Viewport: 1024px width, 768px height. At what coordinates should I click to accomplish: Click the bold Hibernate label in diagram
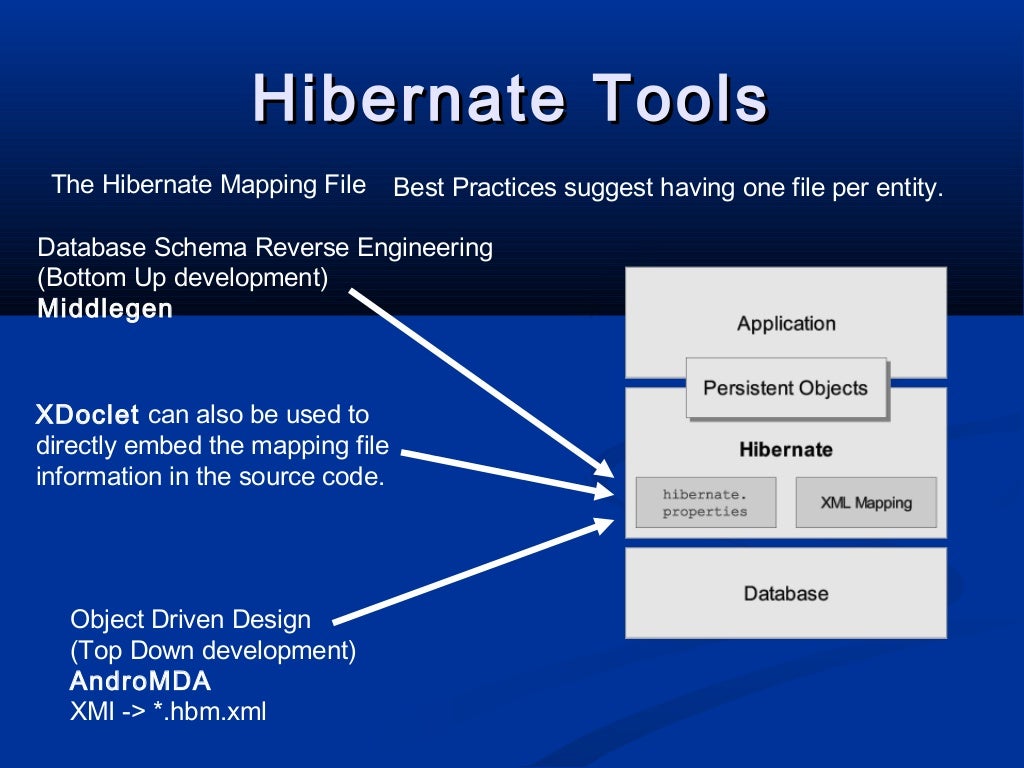786,449
